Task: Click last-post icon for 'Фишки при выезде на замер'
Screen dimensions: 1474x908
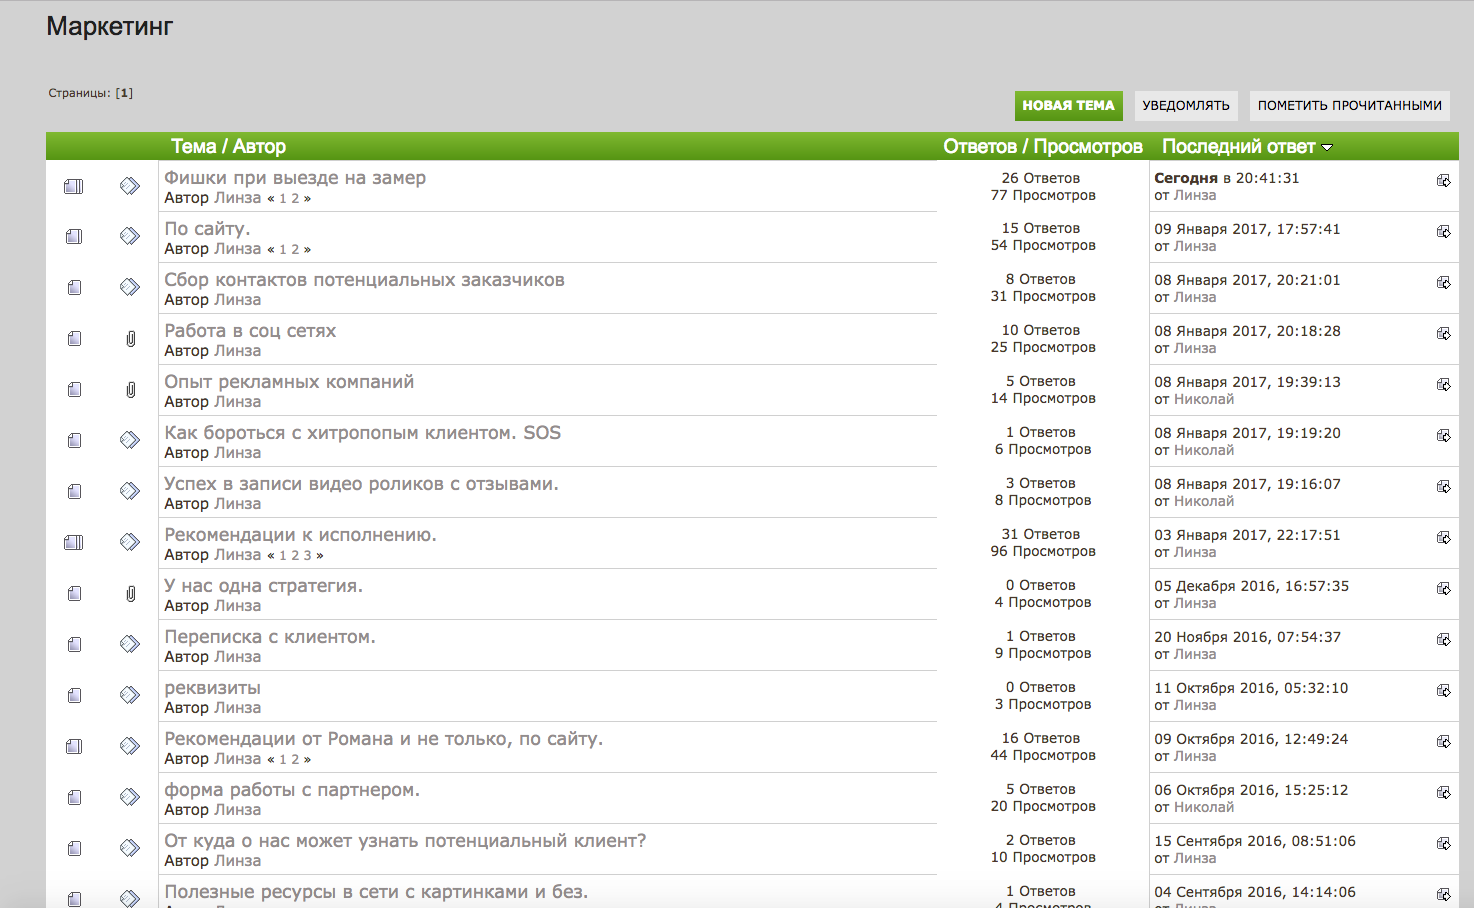Action: pyautogui.click(x=1443, y=181)
